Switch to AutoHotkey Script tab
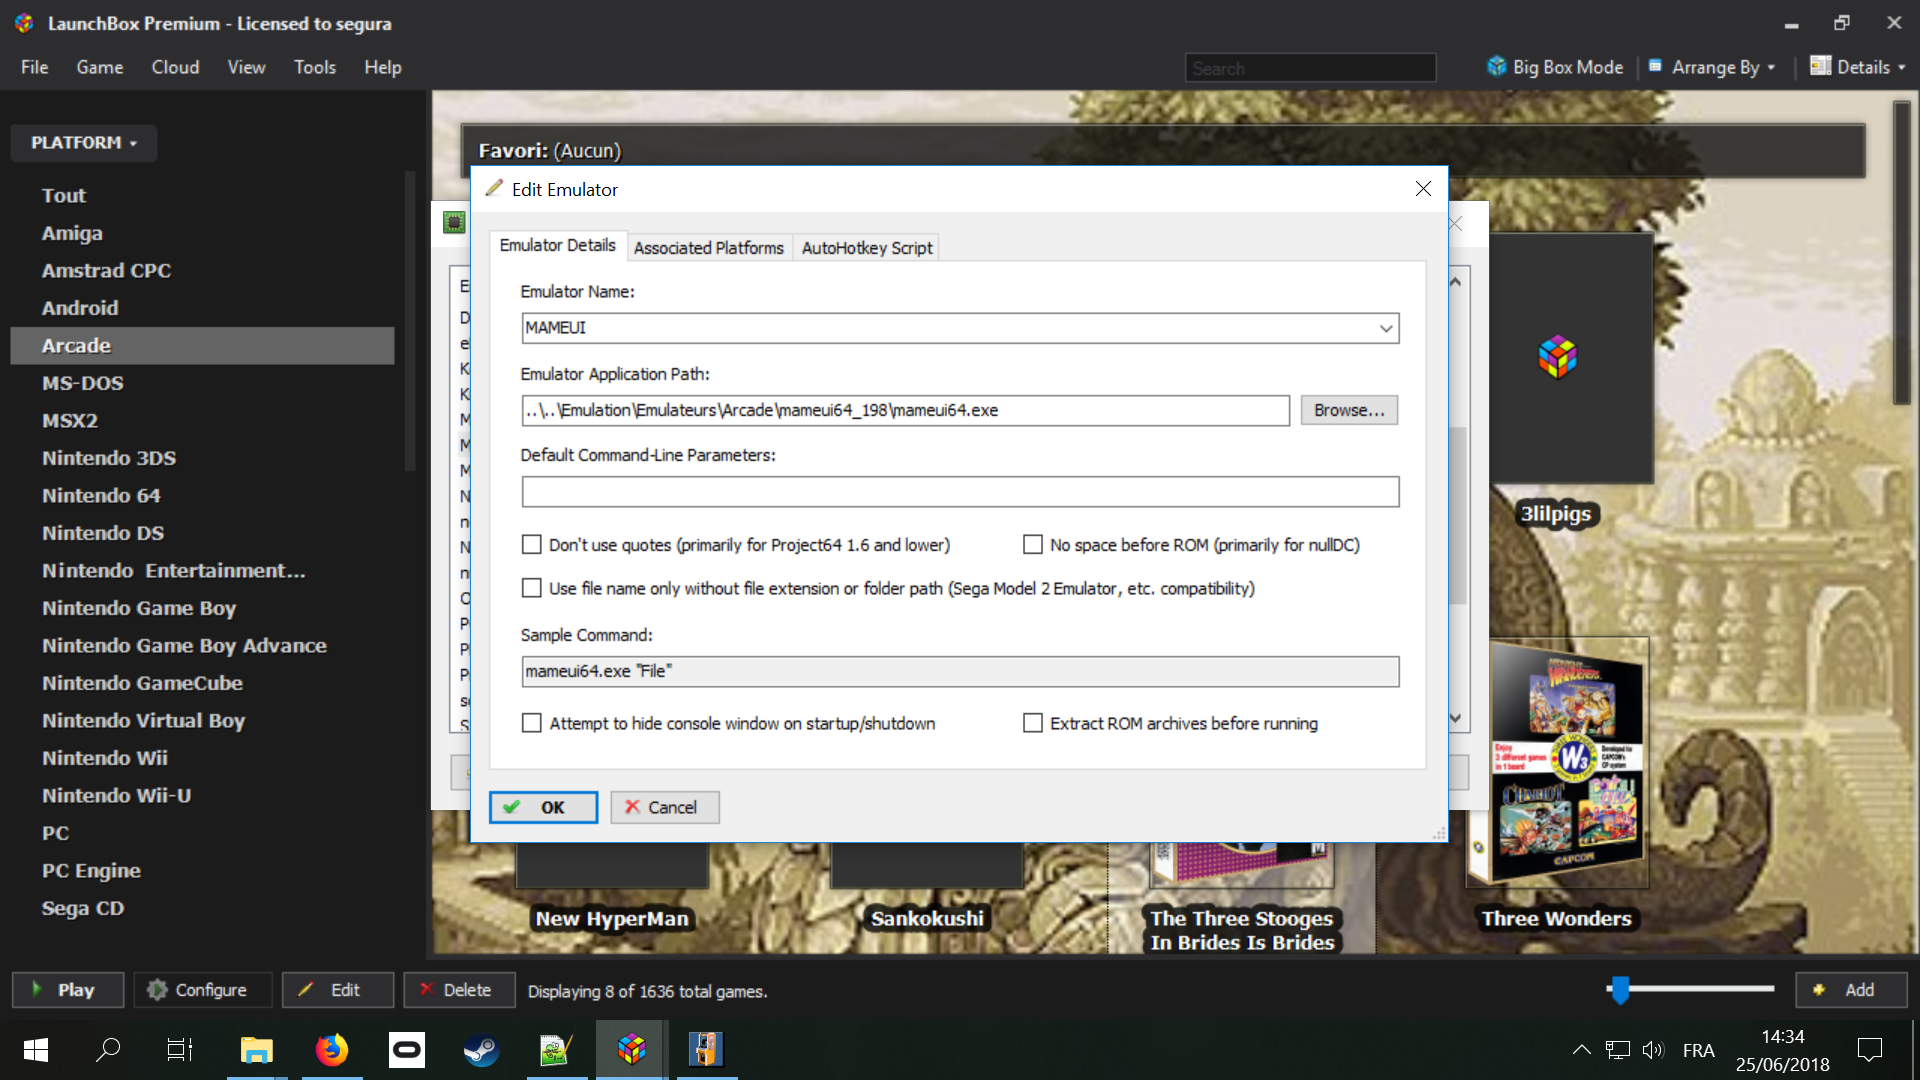1920x1080 pixels. (x=867, y=247)
